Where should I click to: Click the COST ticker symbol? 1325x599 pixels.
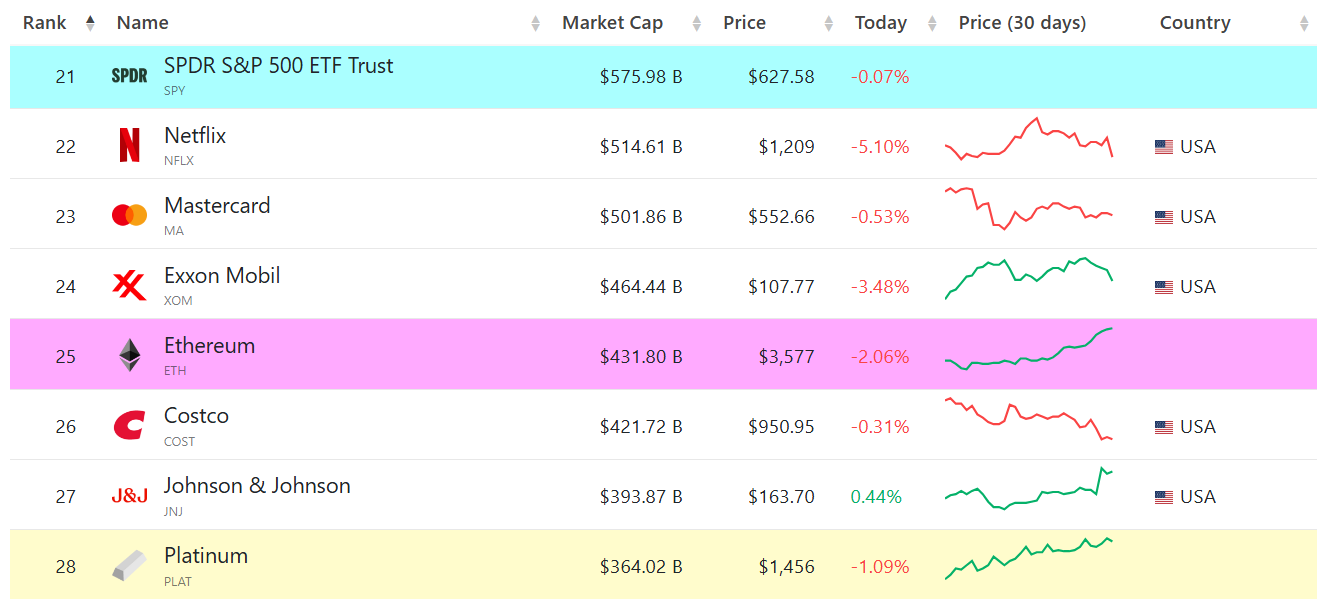[x=180, y=441]
